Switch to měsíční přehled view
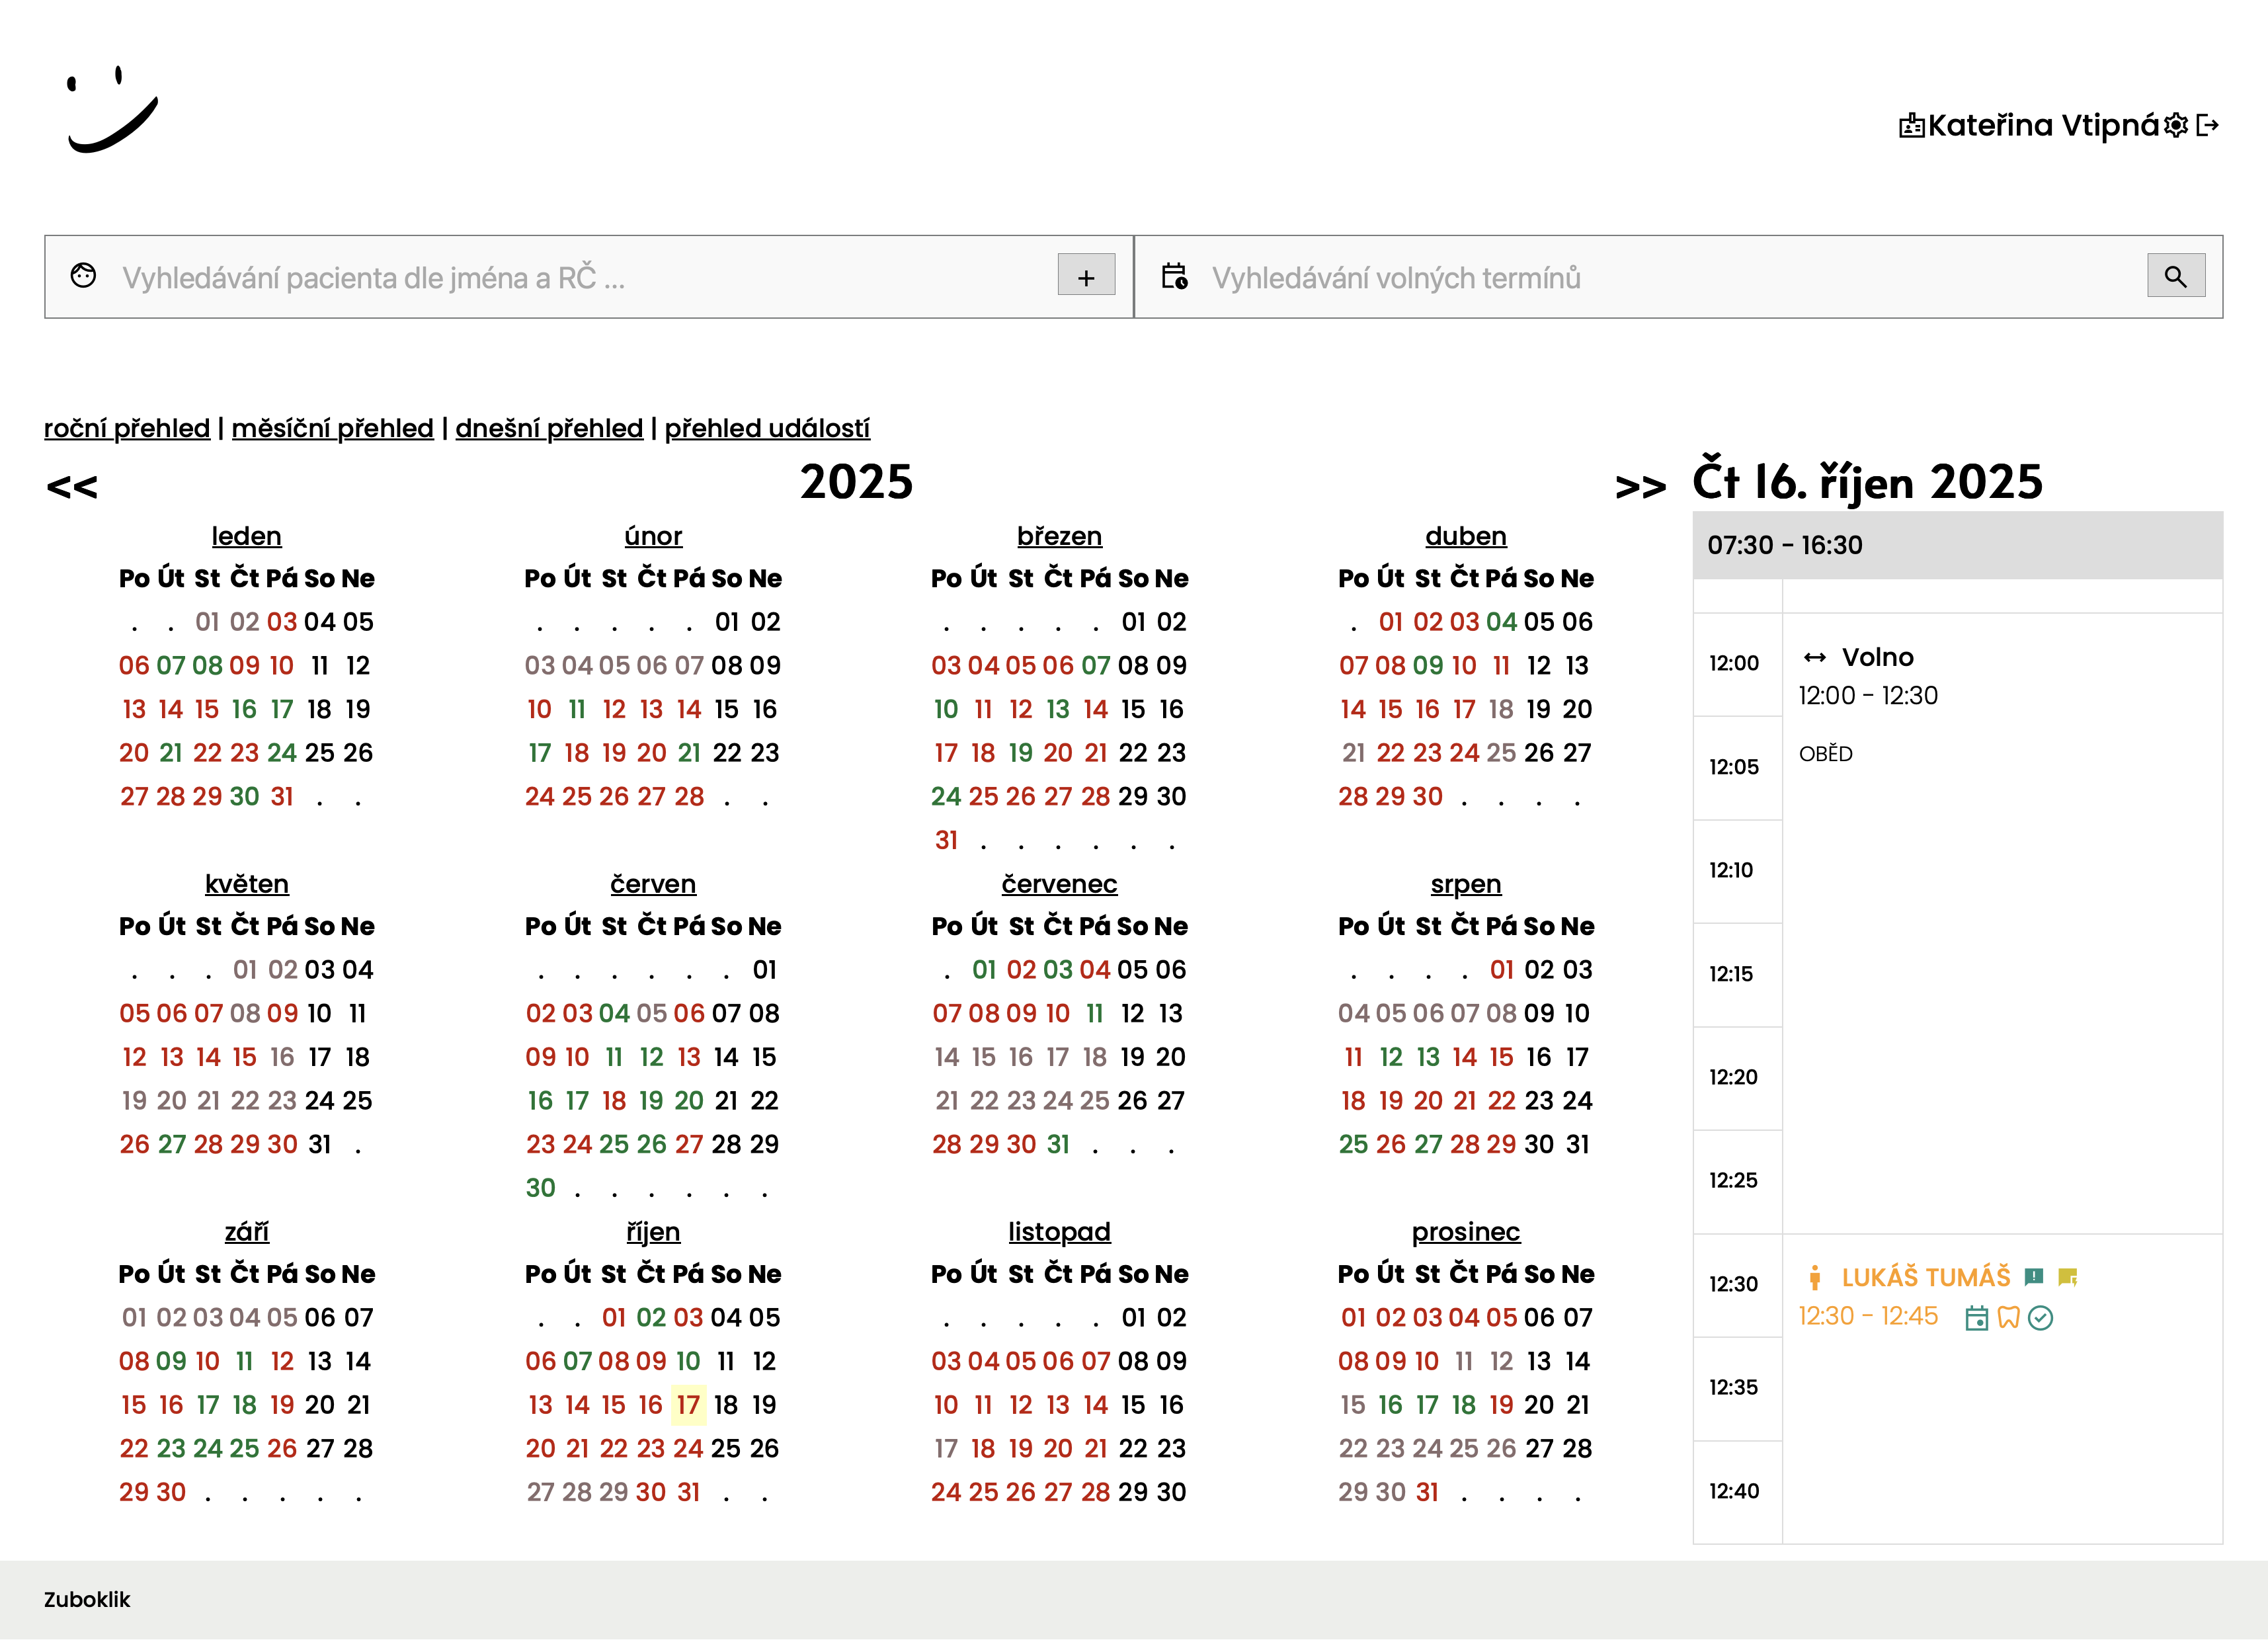This screenshot has width=2268, height=1644. click(x=332, y=428)
